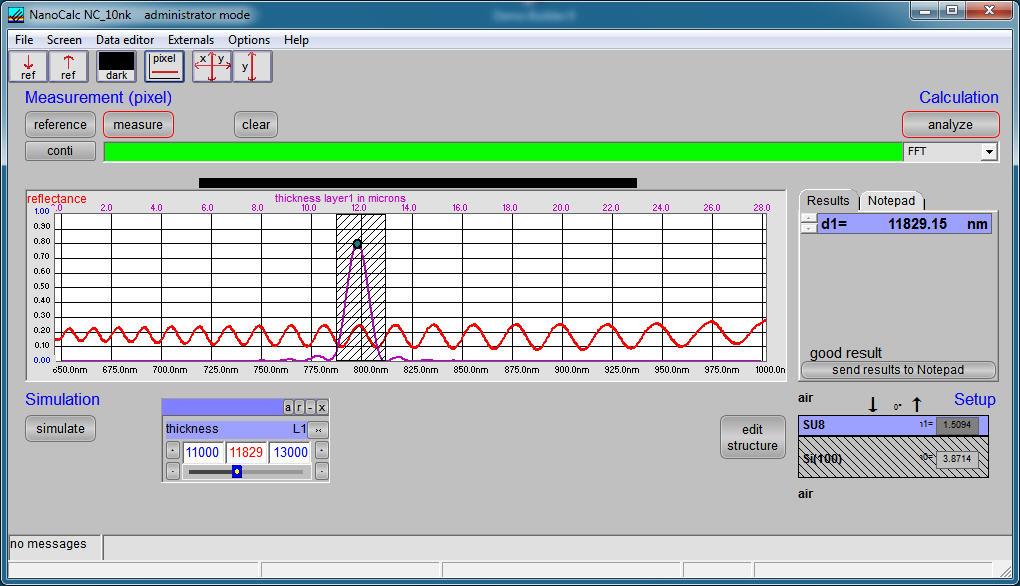Click the 11829 thickness value field
The width and height of the screenshot is (1020, 586).
tap(246, 452)
